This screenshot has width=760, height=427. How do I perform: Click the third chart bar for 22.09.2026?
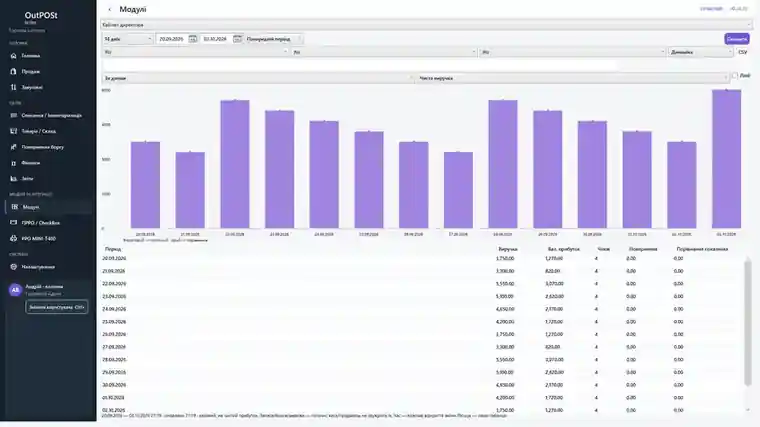(235, 164)
